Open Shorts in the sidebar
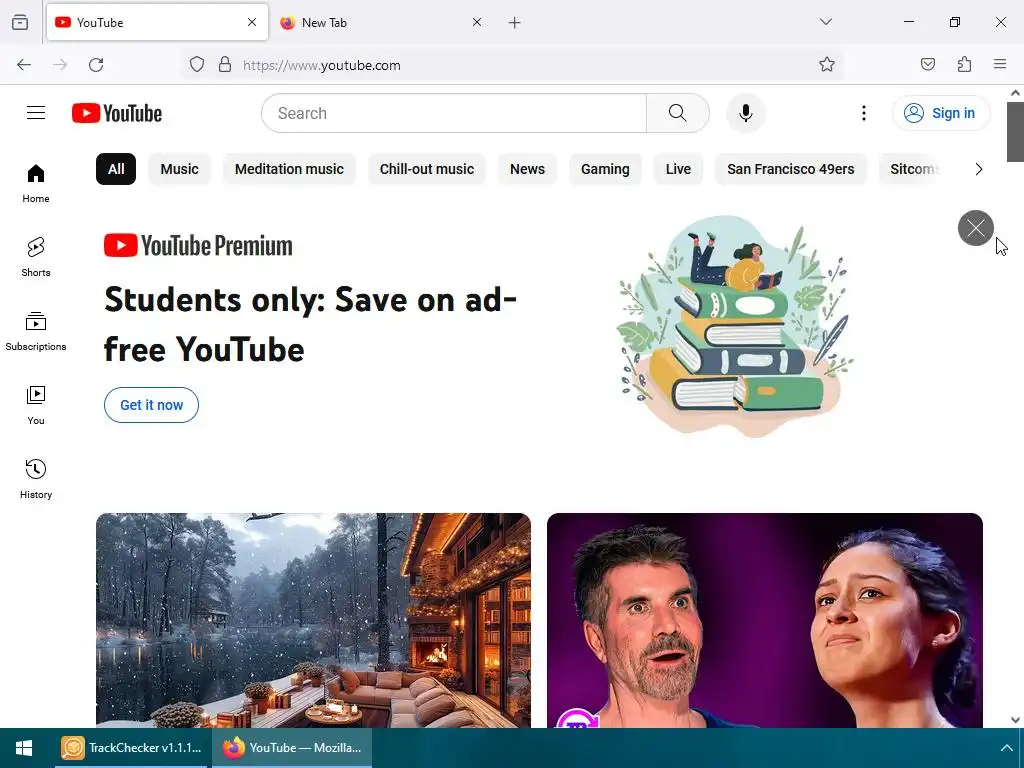Image resolution: width=1024 pixels, height=768 pixels. tap(36, 257)
